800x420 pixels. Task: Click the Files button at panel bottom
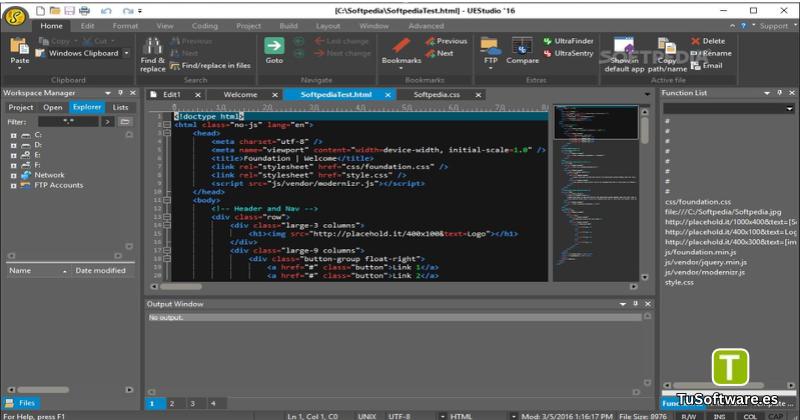[21, 403]
